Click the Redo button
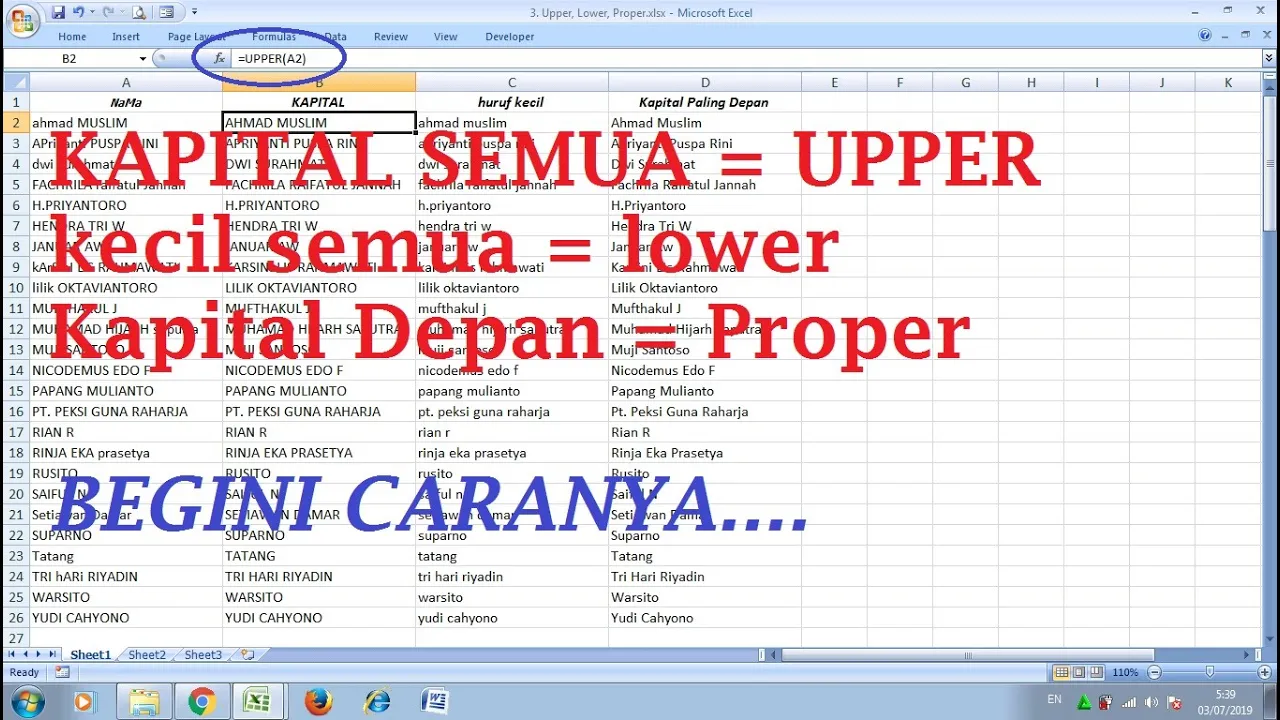Viewport: 1280px width, 720px height. click(x=106, y=13)
